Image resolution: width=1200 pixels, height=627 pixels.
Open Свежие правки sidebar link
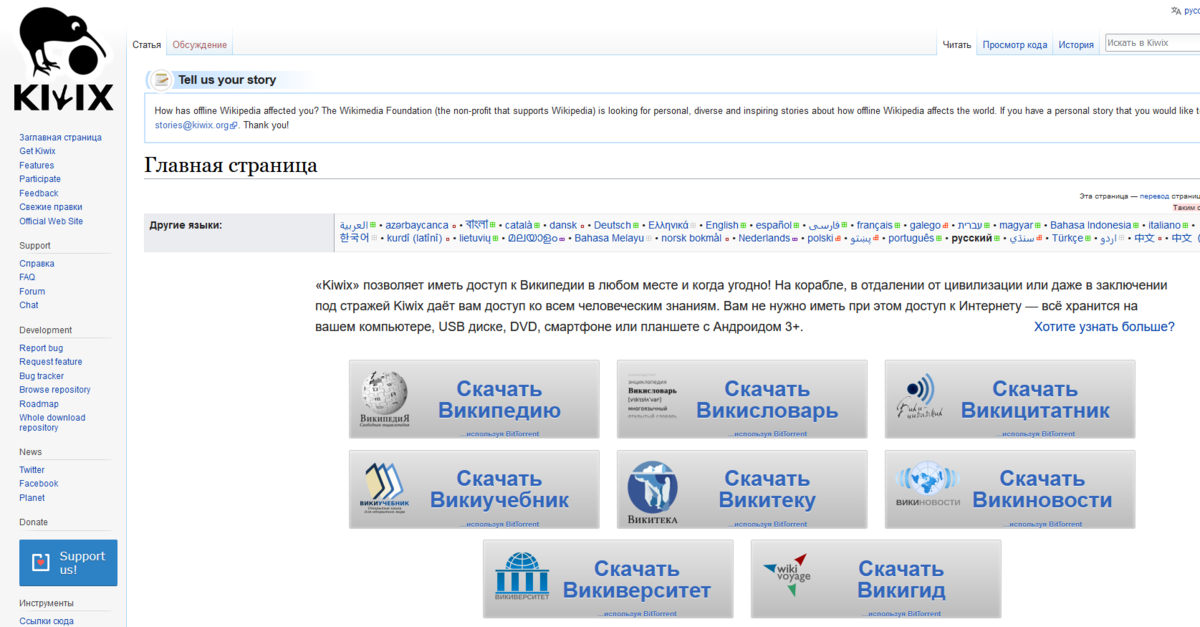pyautogui.click(x=50, y=207)
